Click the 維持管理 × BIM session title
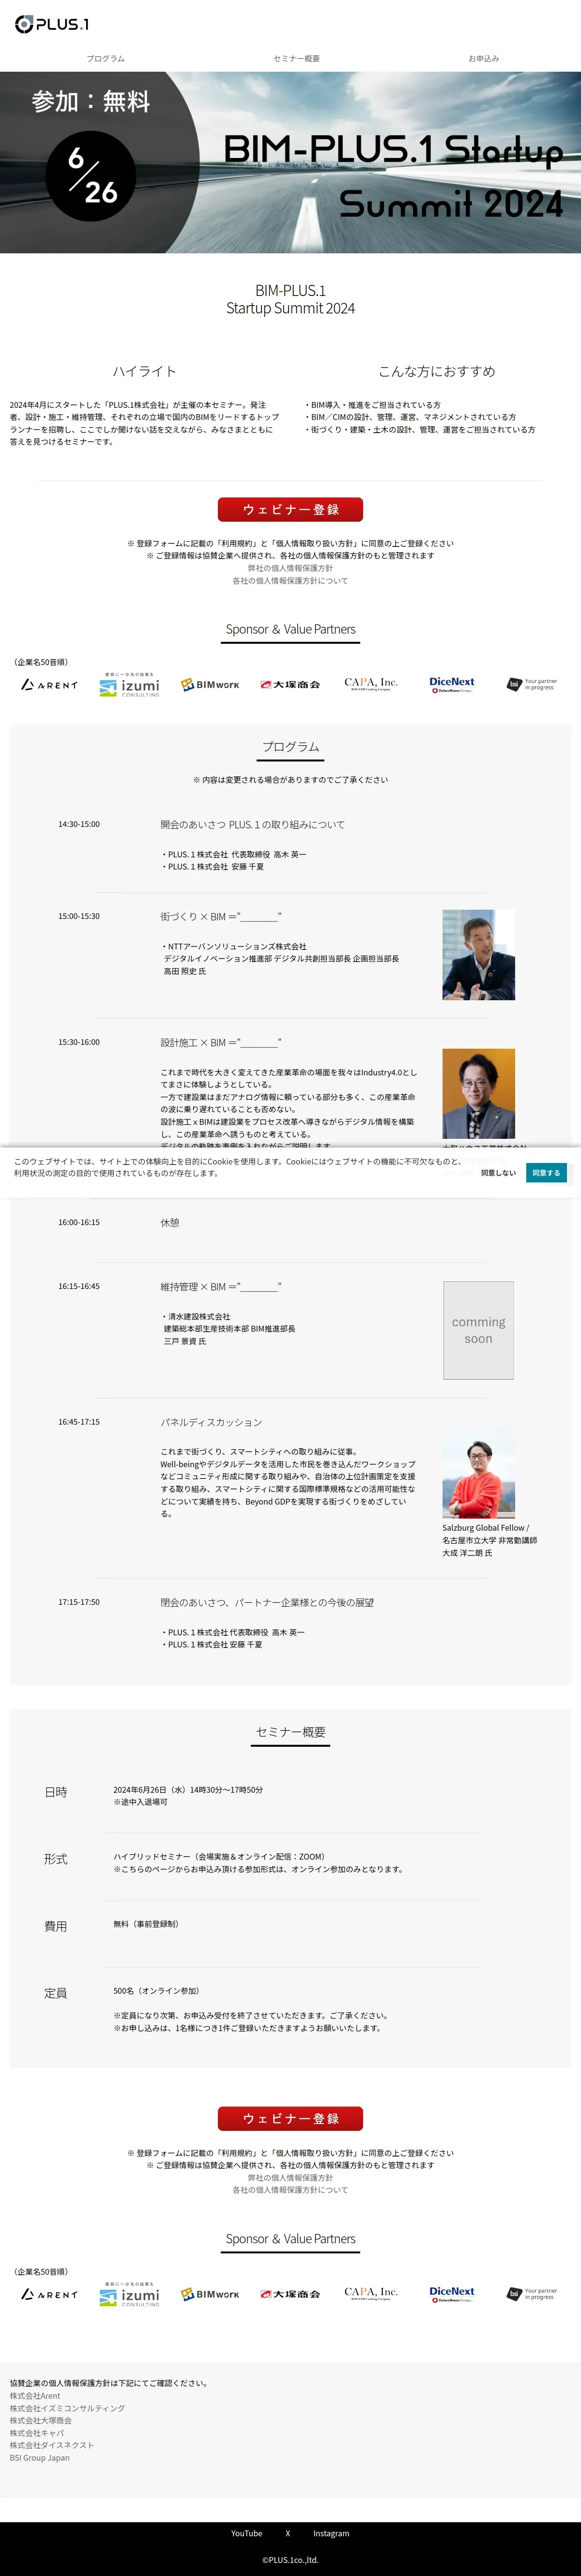Viewport: 581px width, 2576px height. click(x=221, y=1286)
